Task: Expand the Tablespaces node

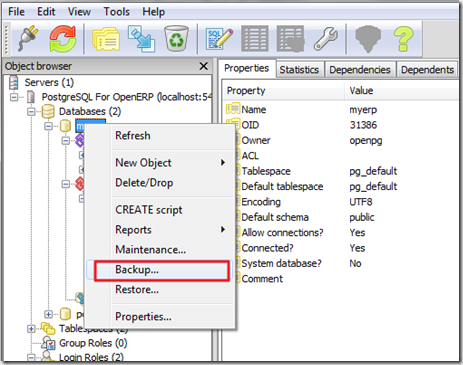Action: click(31, 329)
